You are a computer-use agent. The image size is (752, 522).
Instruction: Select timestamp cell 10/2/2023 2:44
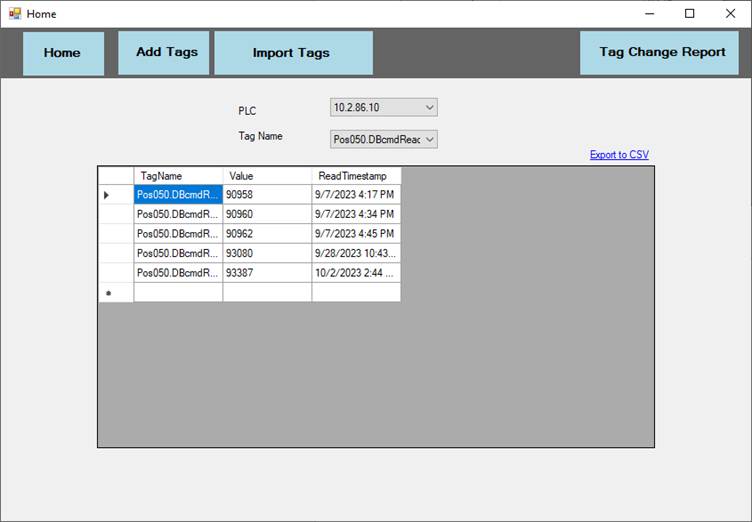click(355, 273)
